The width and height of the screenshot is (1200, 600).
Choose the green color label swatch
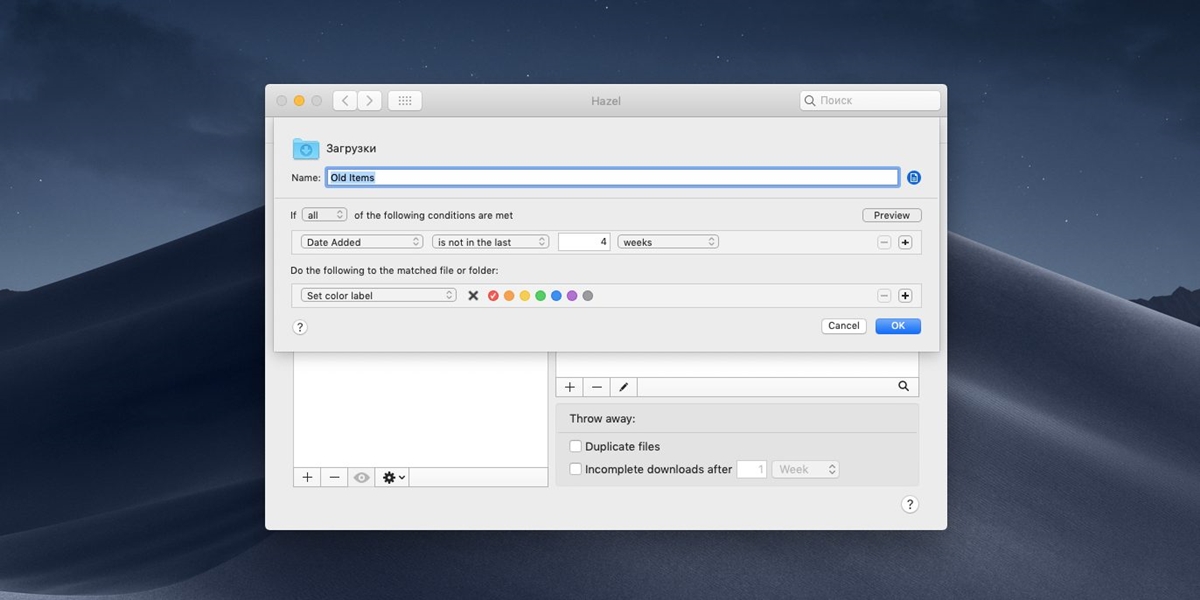tap(540, 296)
